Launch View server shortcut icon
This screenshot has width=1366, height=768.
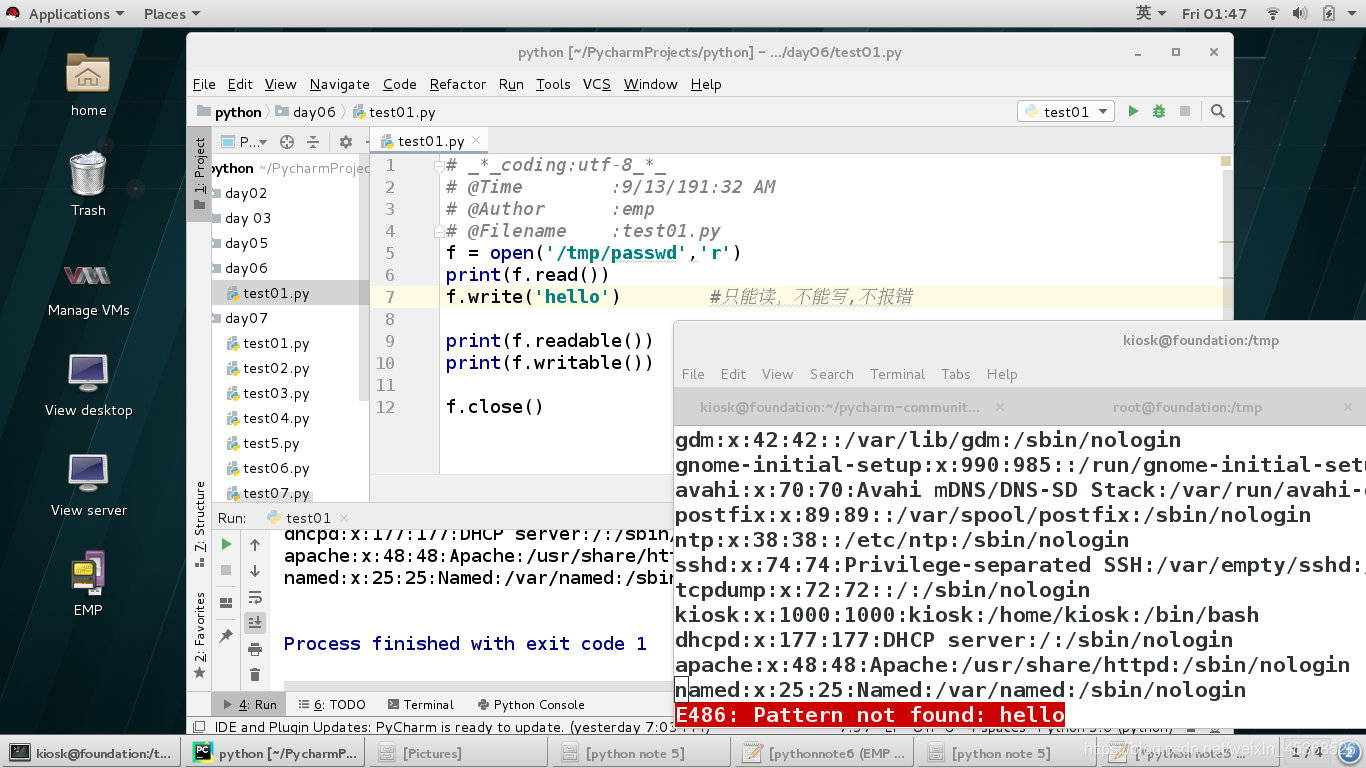click(88, 473)
